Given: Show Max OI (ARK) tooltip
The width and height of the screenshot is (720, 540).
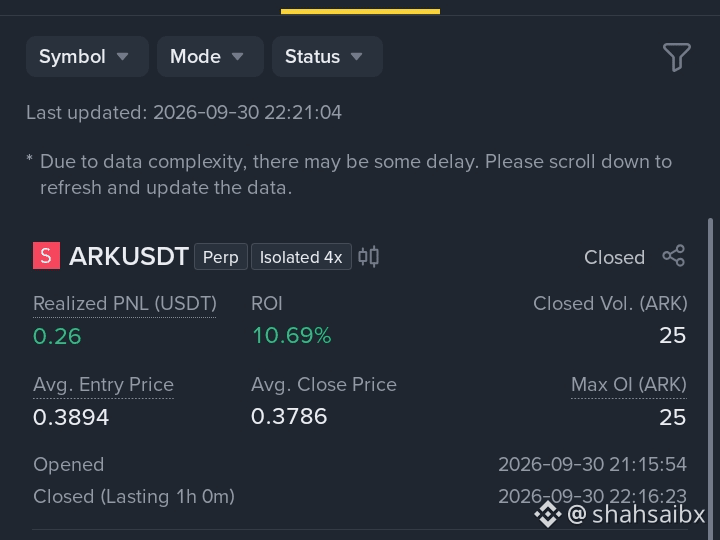Looking at the screenshot, I should tap(629, 385).
